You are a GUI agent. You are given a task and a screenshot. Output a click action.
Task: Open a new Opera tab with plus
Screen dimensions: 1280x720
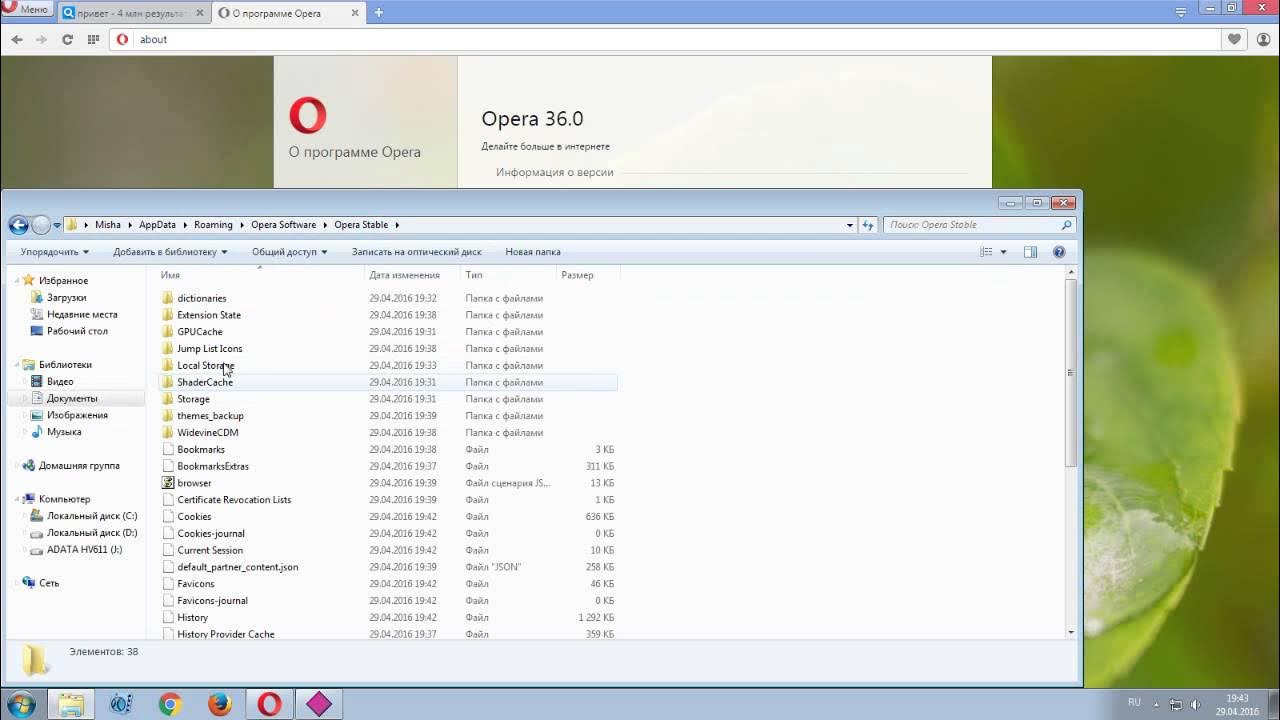tap(378, 13)
